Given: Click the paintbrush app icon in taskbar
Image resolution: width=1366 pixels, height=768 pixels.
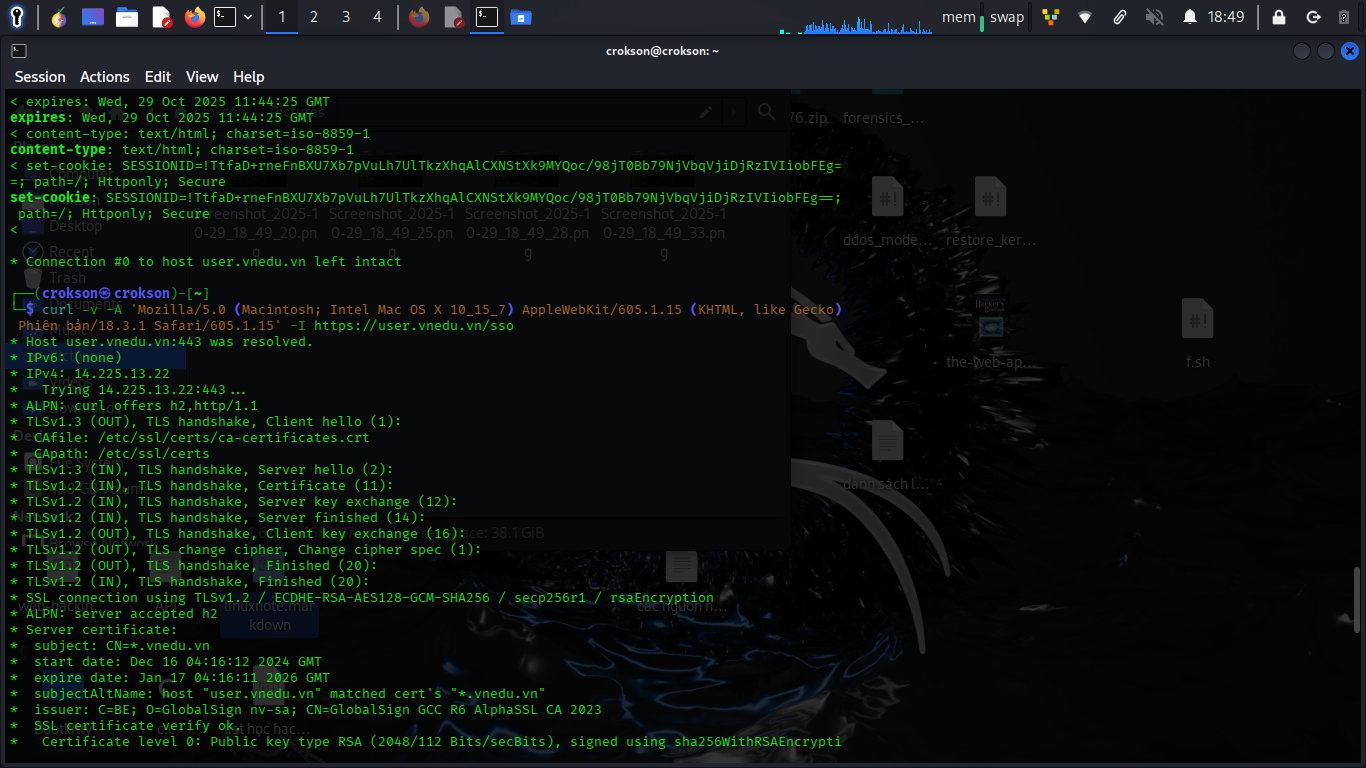Looking at the screenshot, I should tap(58, 17).
